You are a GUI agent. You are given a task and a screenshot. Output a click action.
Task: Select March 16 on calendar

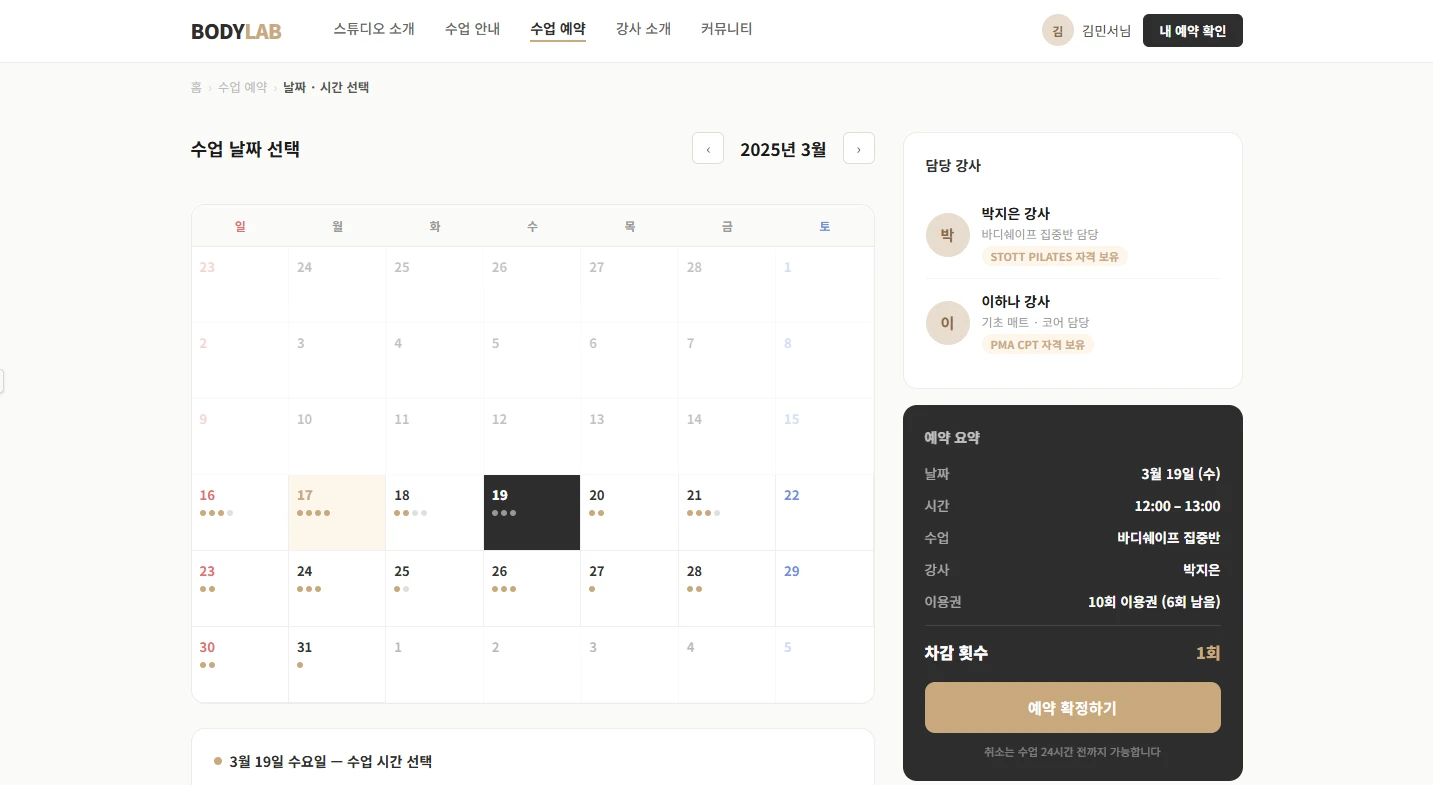240,512
